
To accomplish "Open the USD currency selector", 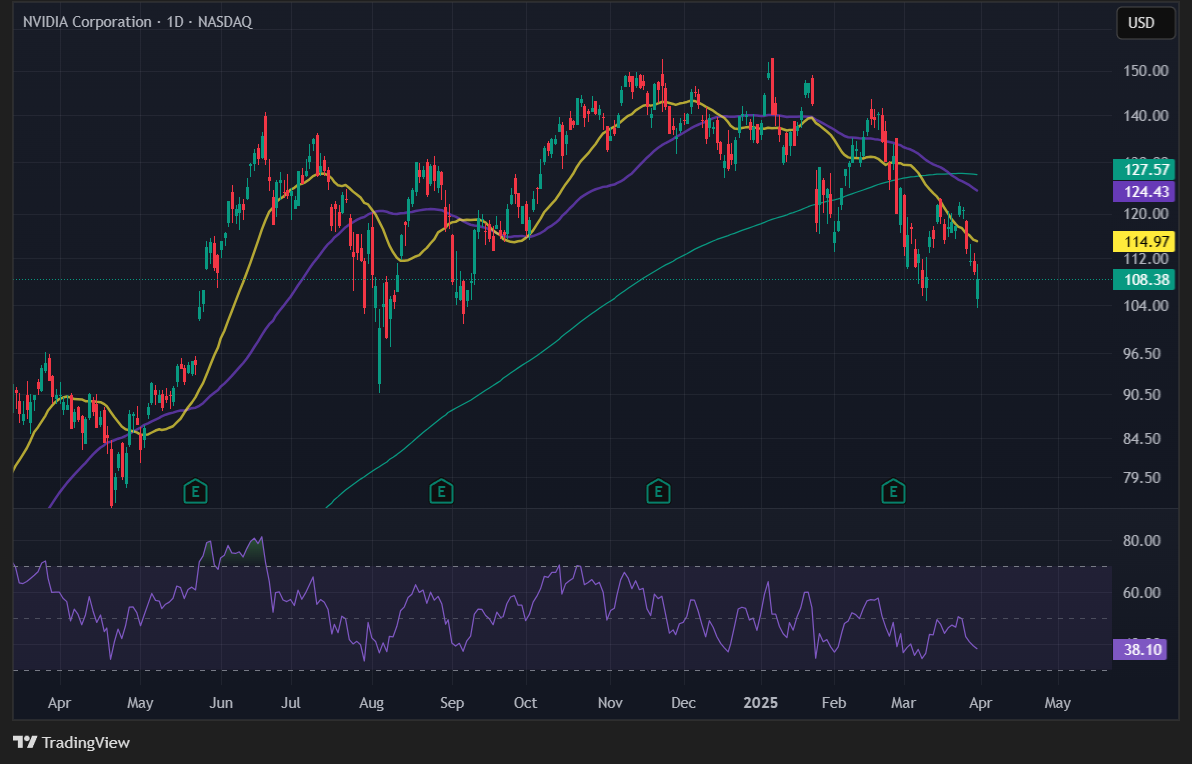I will (x=1141, y=23).
